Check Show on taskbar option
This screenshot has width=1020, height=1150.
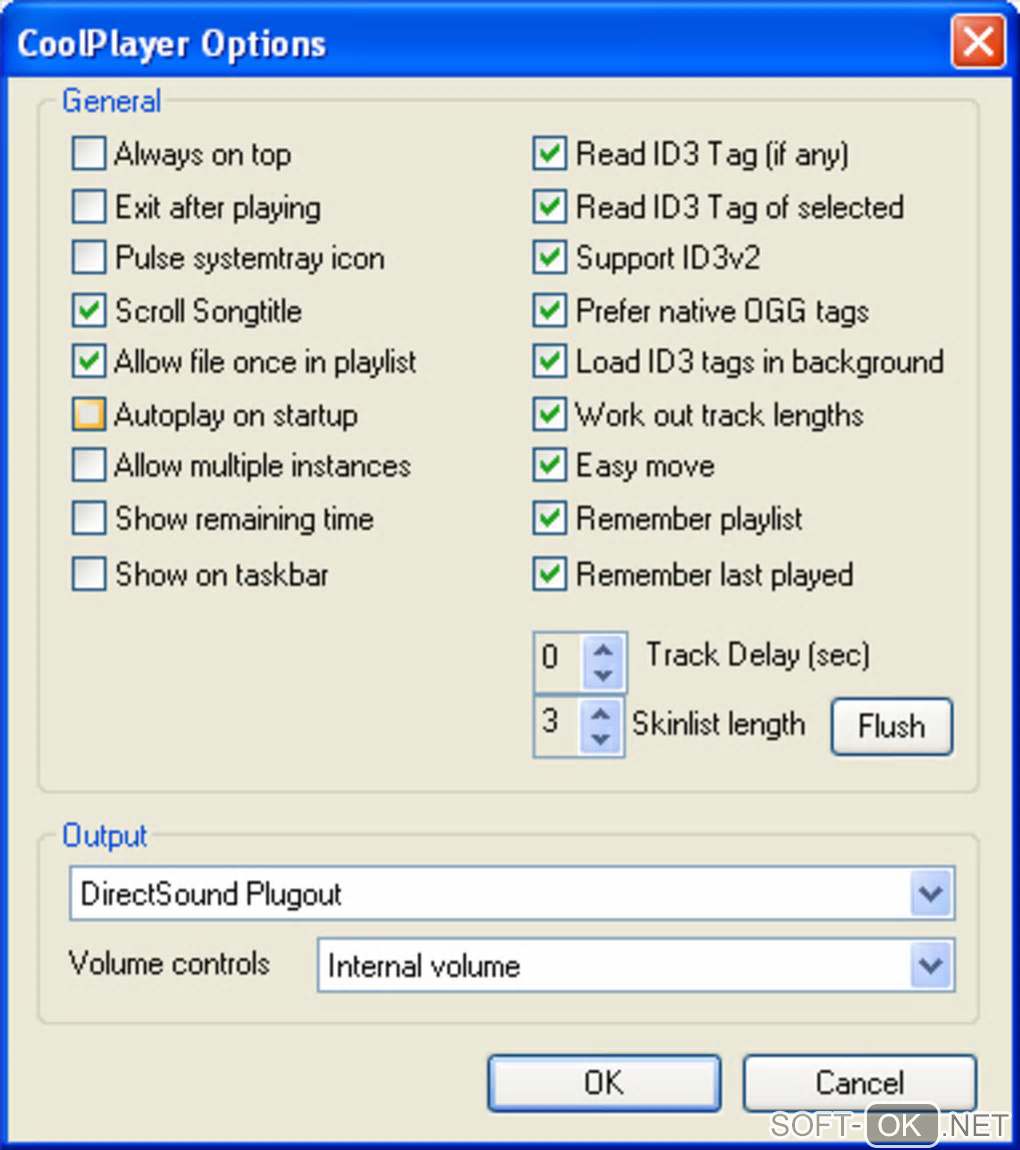coord(89,574)
